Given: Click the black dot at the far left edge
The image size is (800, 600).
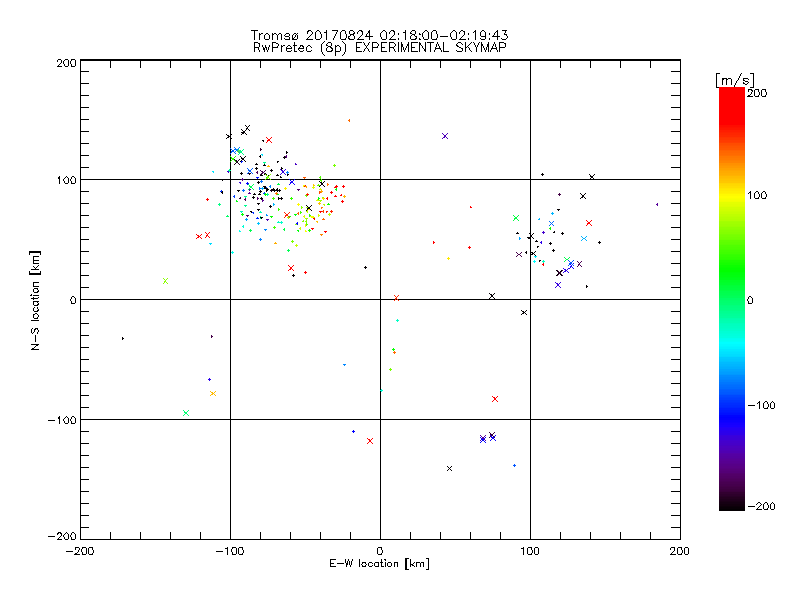Looking at the screenshot, I should 123,338.
